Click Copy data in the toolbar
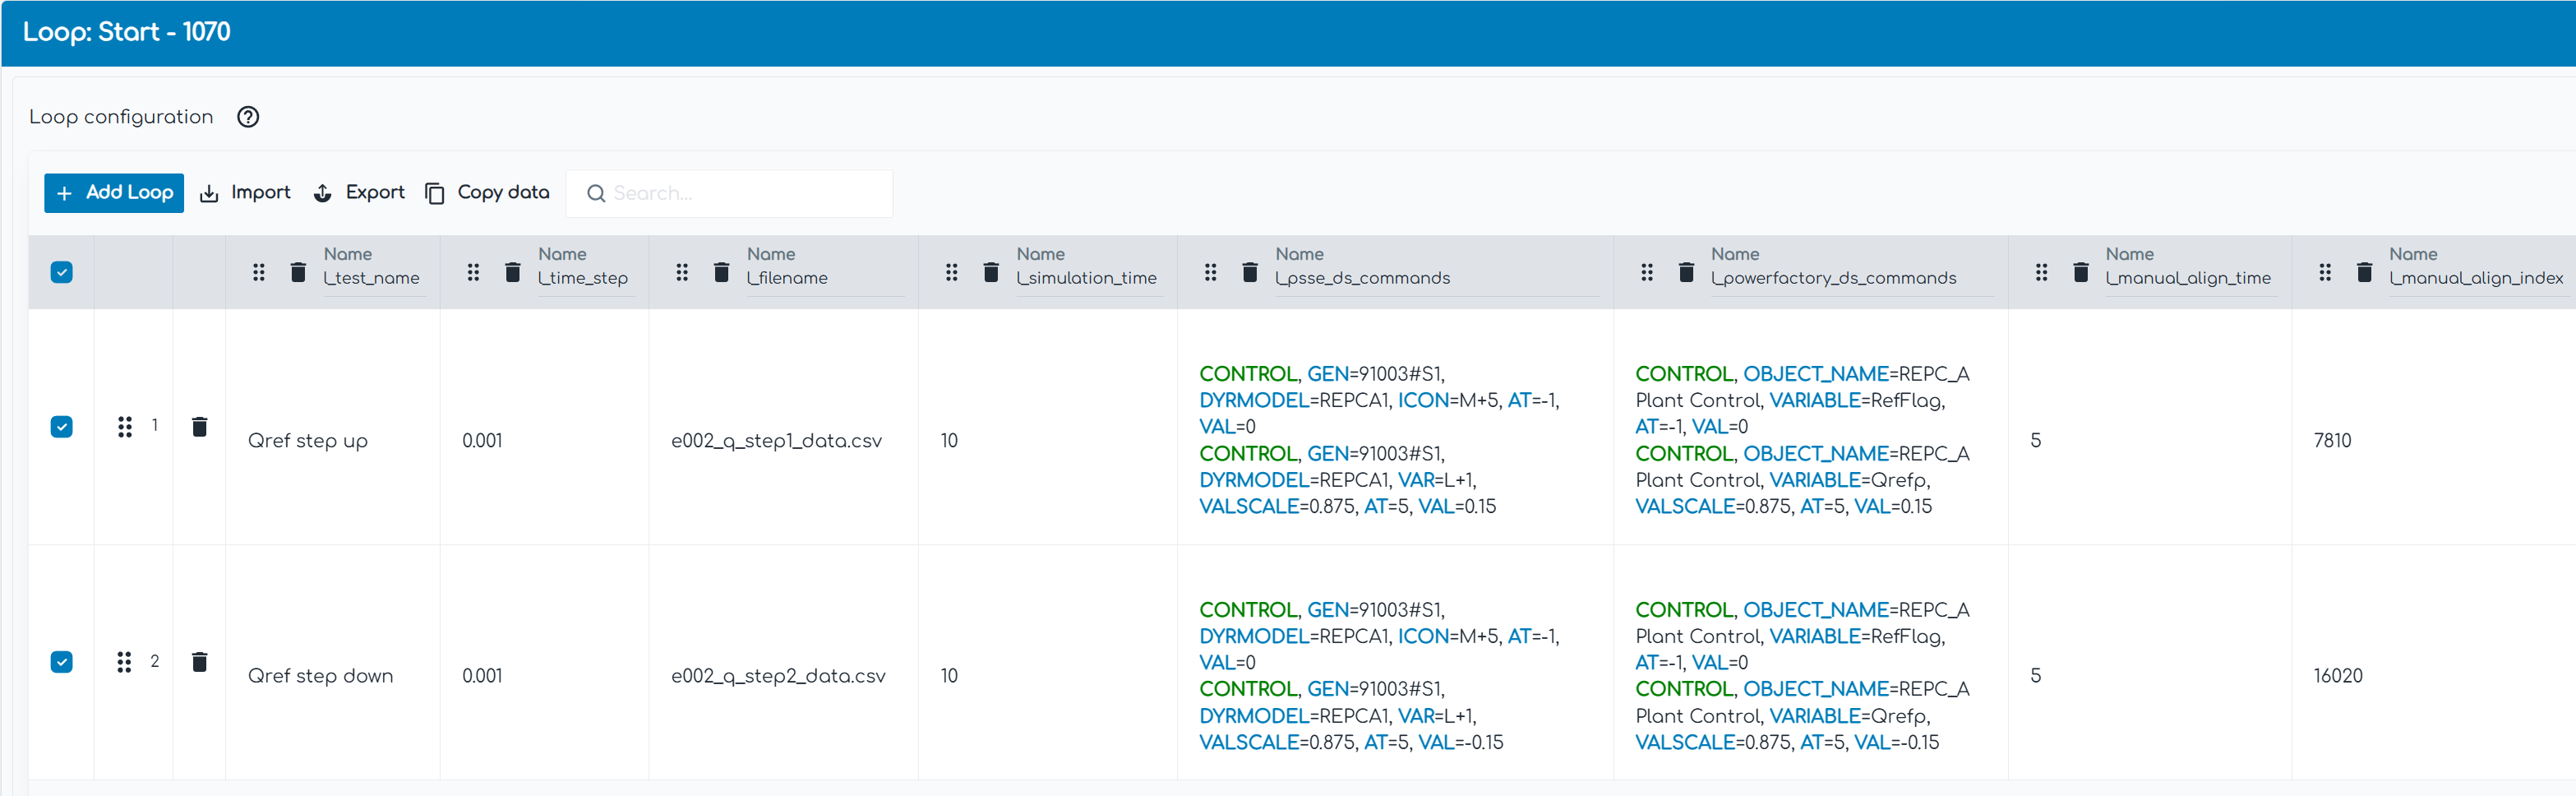The image size is (2576, 796). pyautogui.click(x=488, y=193)
